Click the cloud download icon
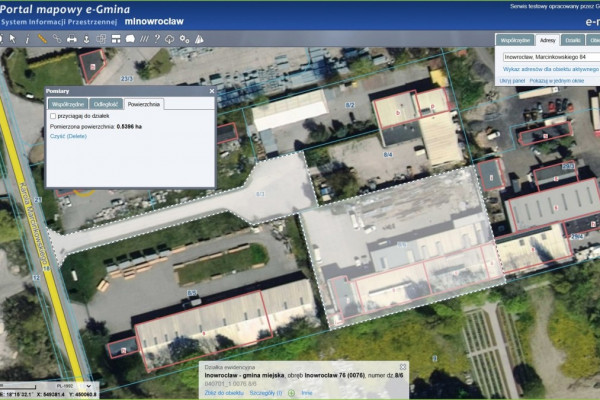The height and width of the screenshot is (400, 600). [x=170, y=39]
